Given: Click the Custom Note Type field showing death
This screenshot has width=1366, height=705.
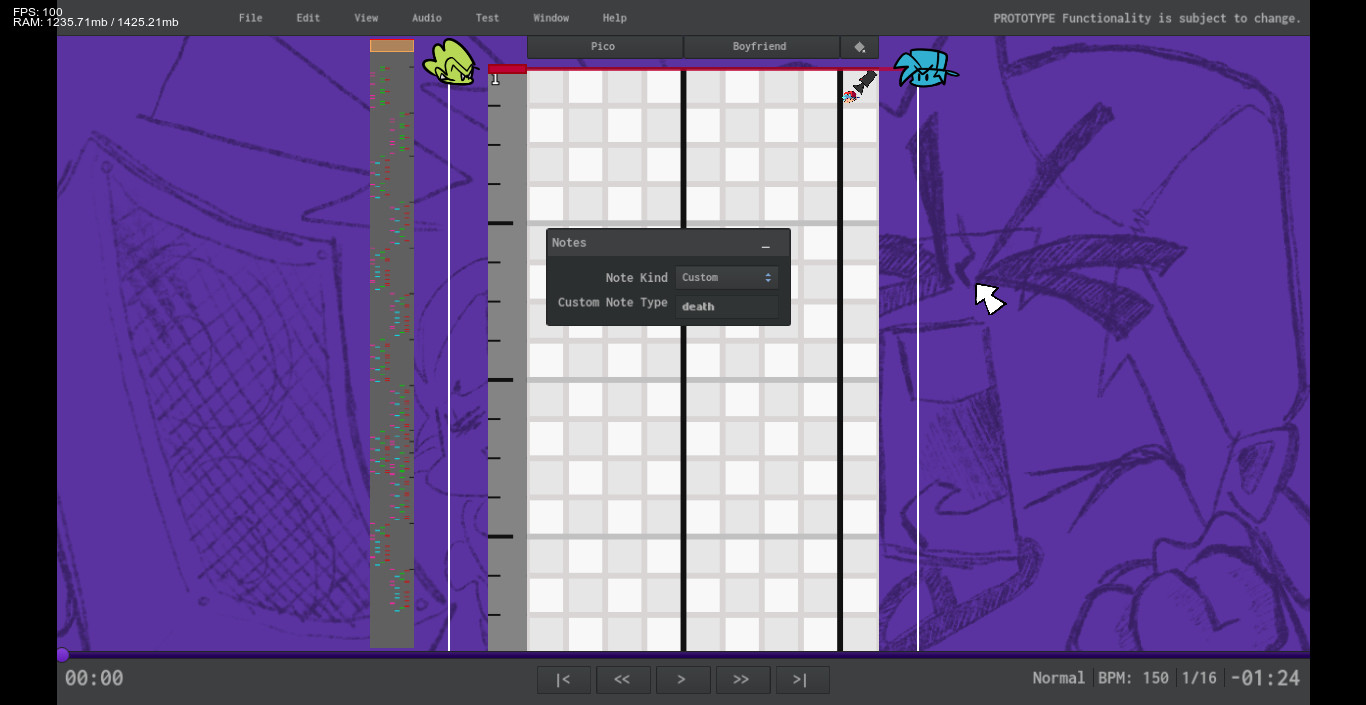Looking at the screenshot, I should click(x=727, y=306).
